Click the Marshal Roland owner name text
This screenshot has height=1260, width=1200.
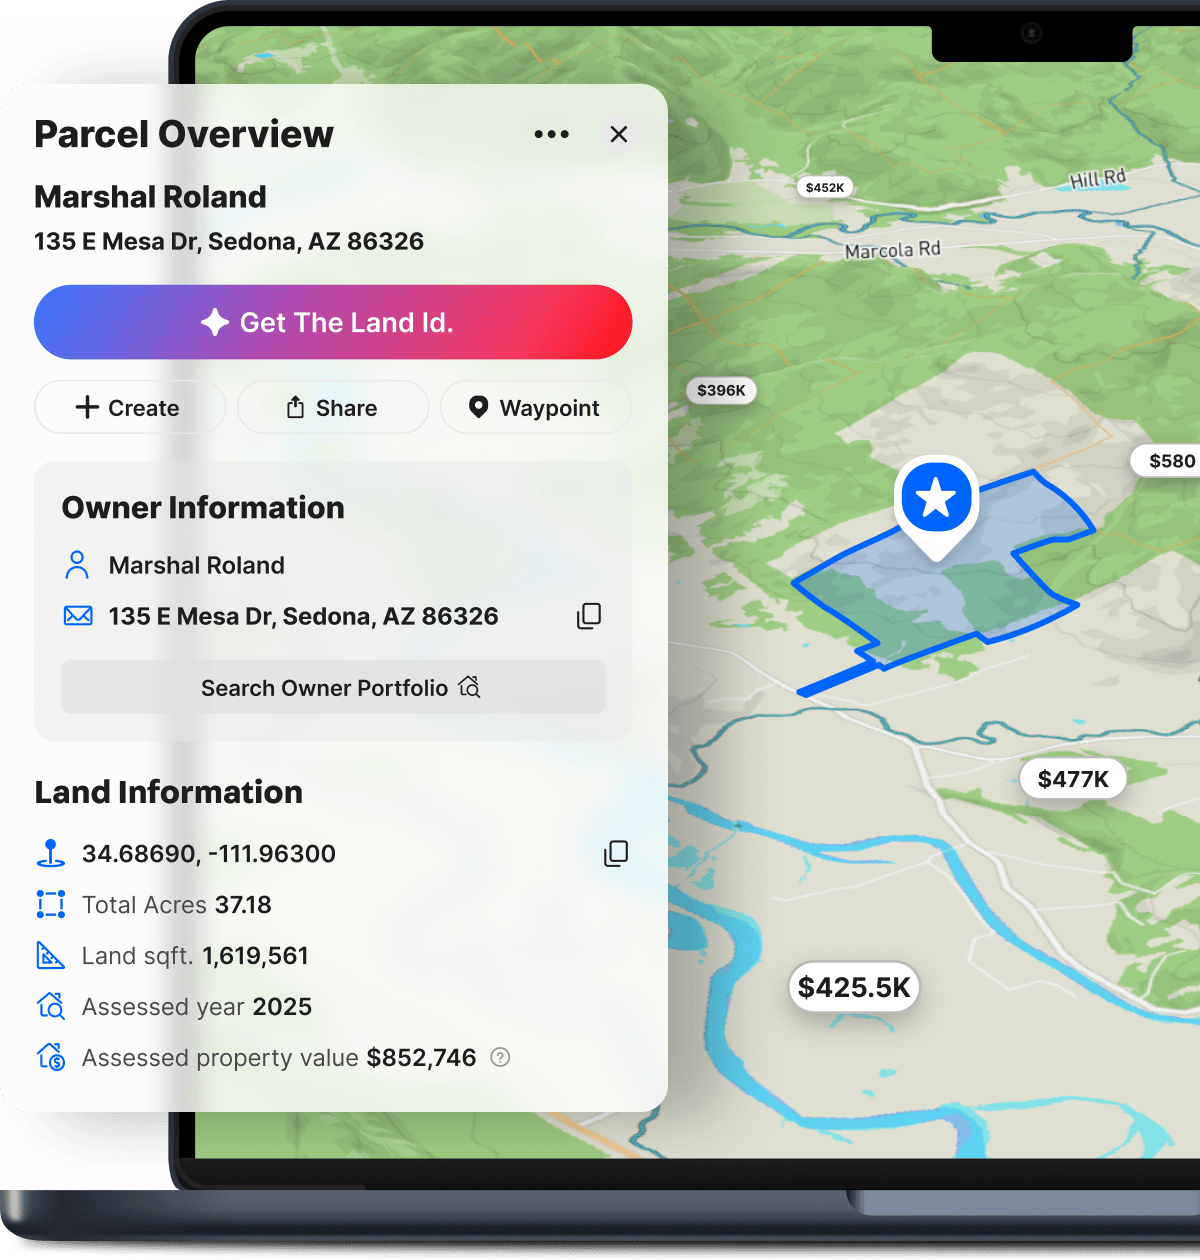point(197,565)
